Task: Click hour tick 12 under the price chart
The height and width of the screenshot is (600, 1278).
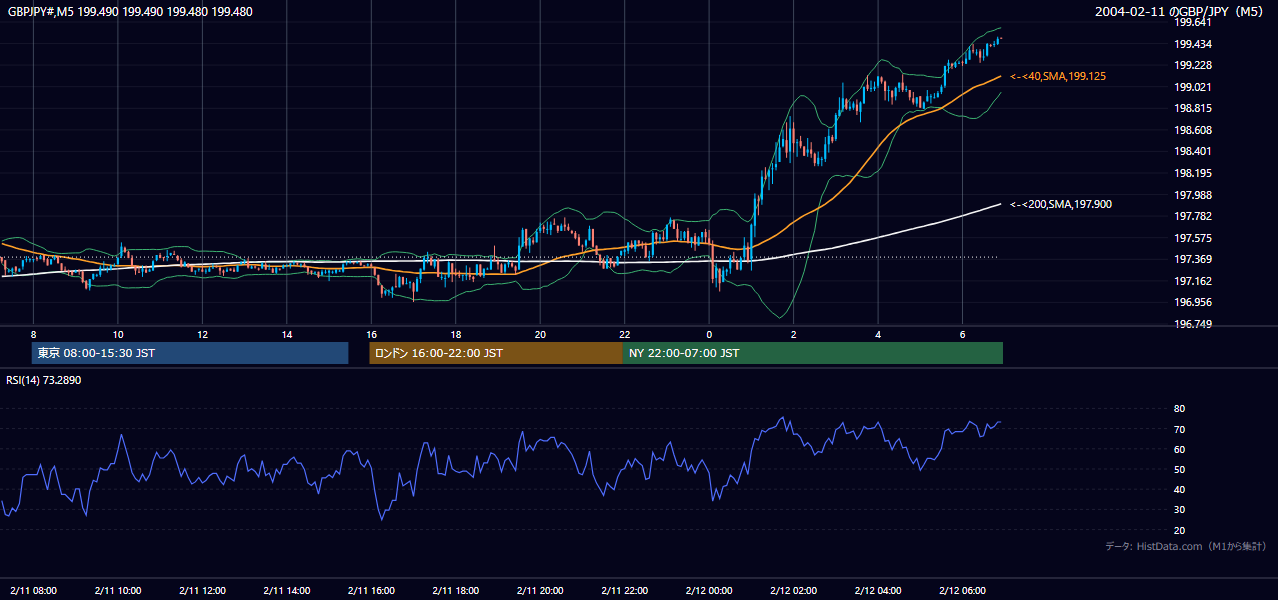Action: tap(203, 334)
